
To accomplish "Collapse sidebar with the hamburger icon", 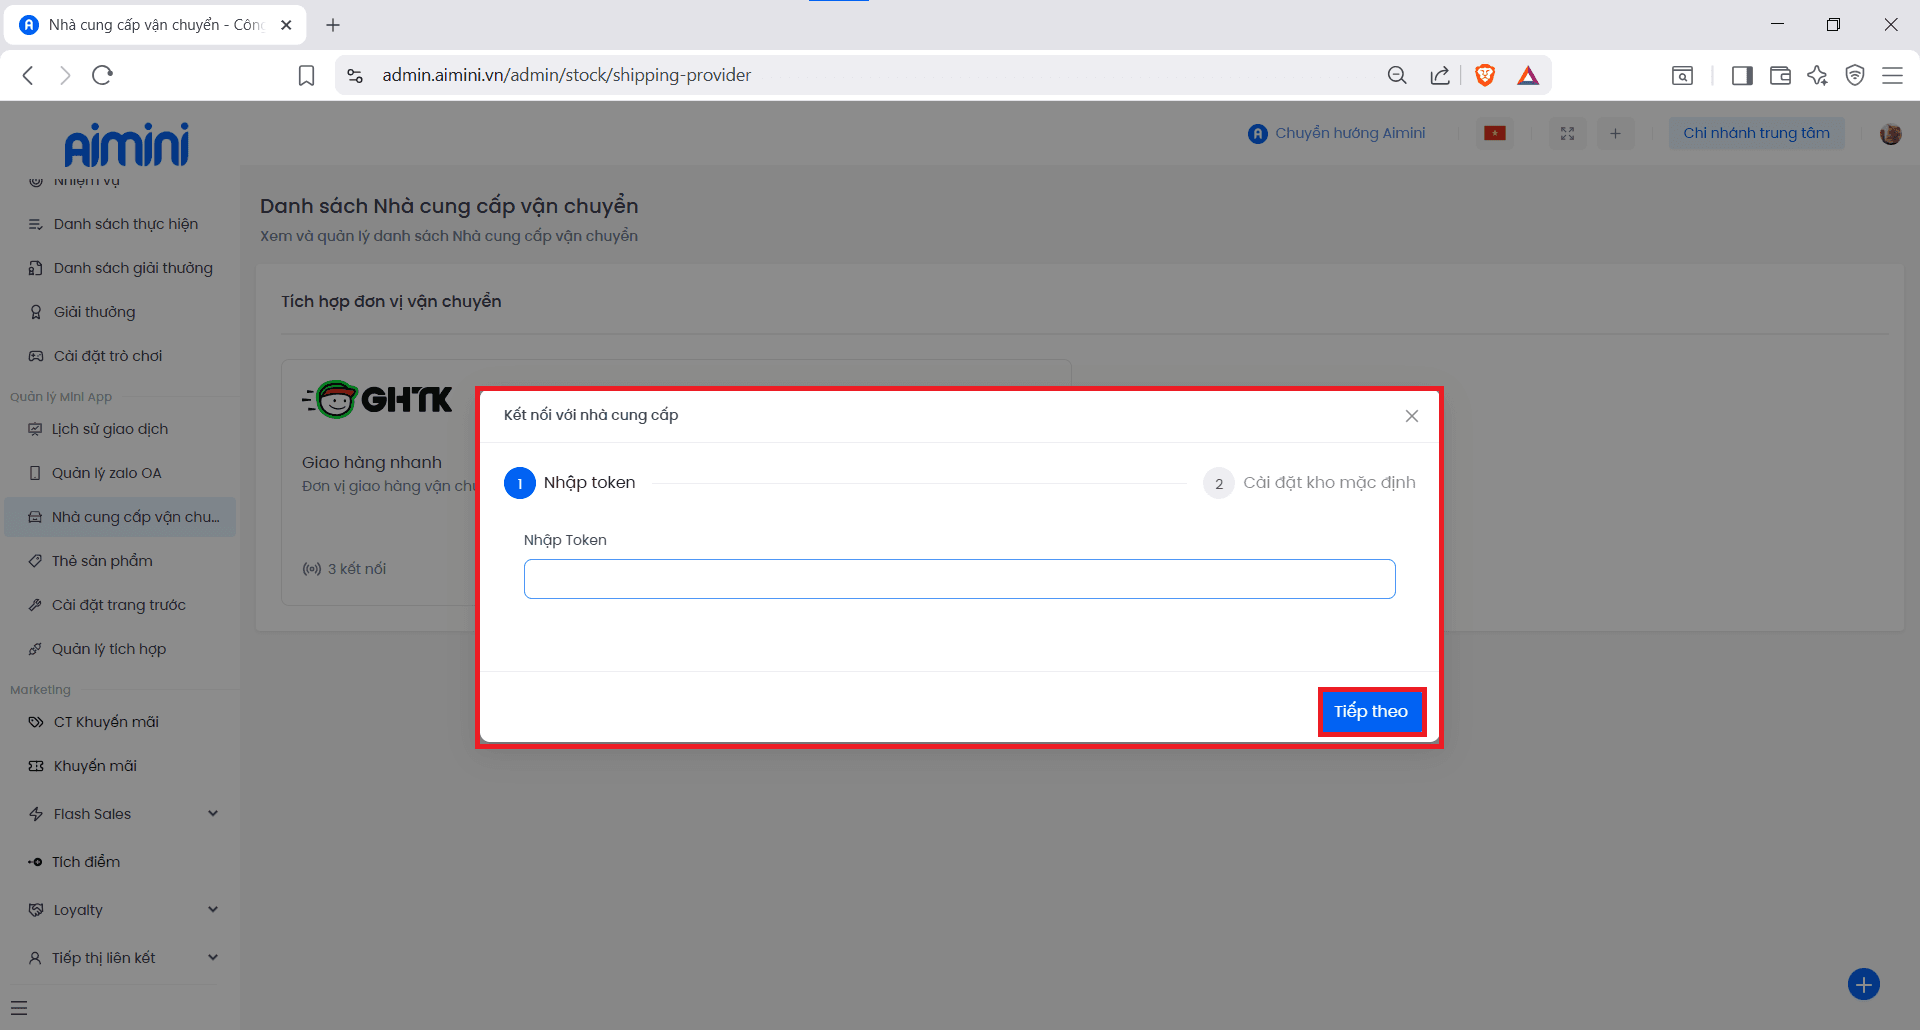I will pyautogui.click(x=19, y=1008).
